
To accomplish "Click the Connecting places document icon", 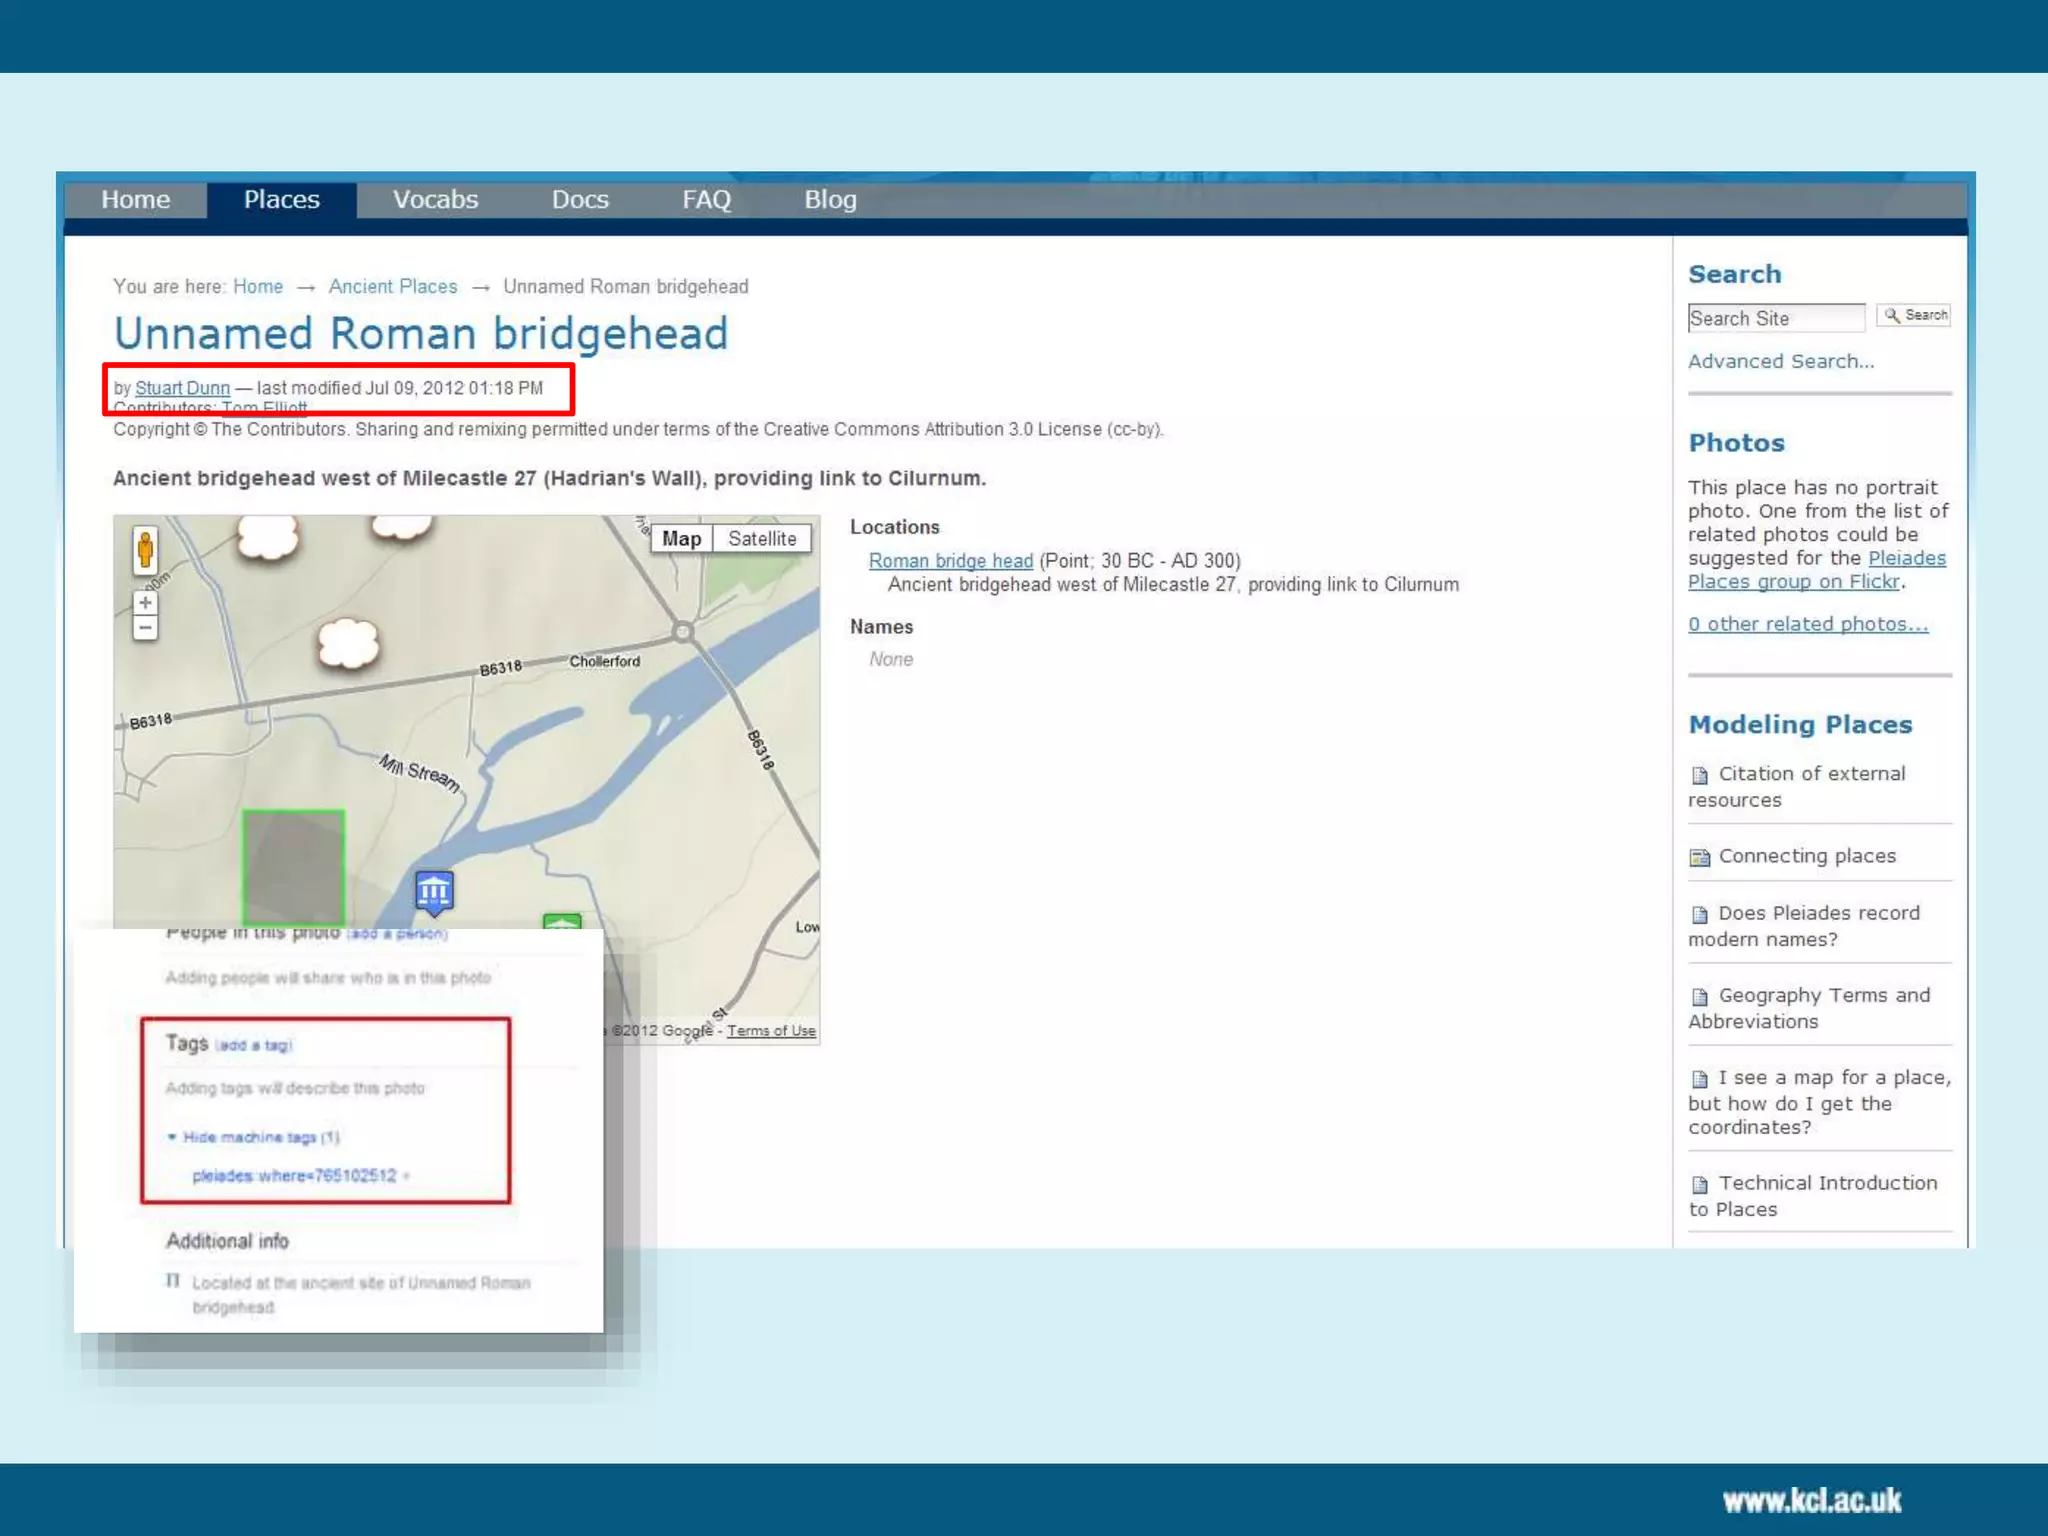I will 1699,857.
